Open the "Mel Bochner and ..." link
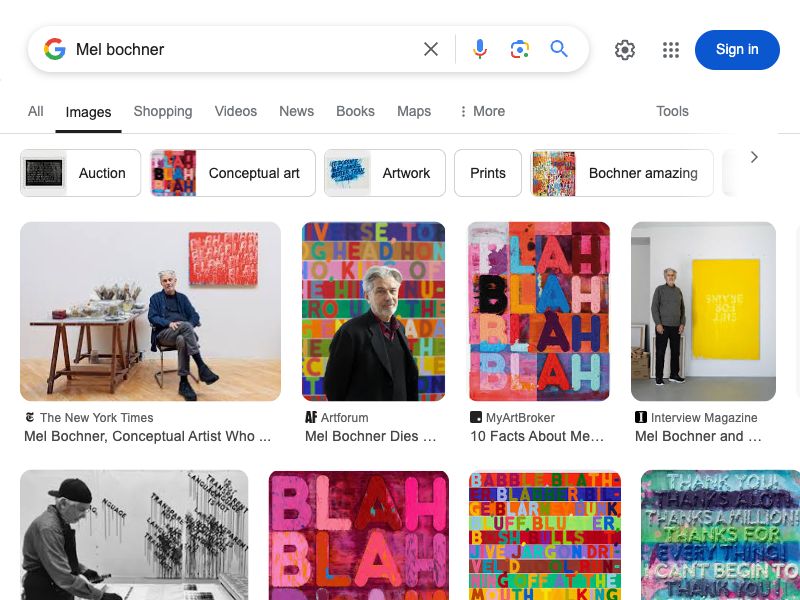The height and width of the screenshot is (600, 800). click(x=698, y=436)
